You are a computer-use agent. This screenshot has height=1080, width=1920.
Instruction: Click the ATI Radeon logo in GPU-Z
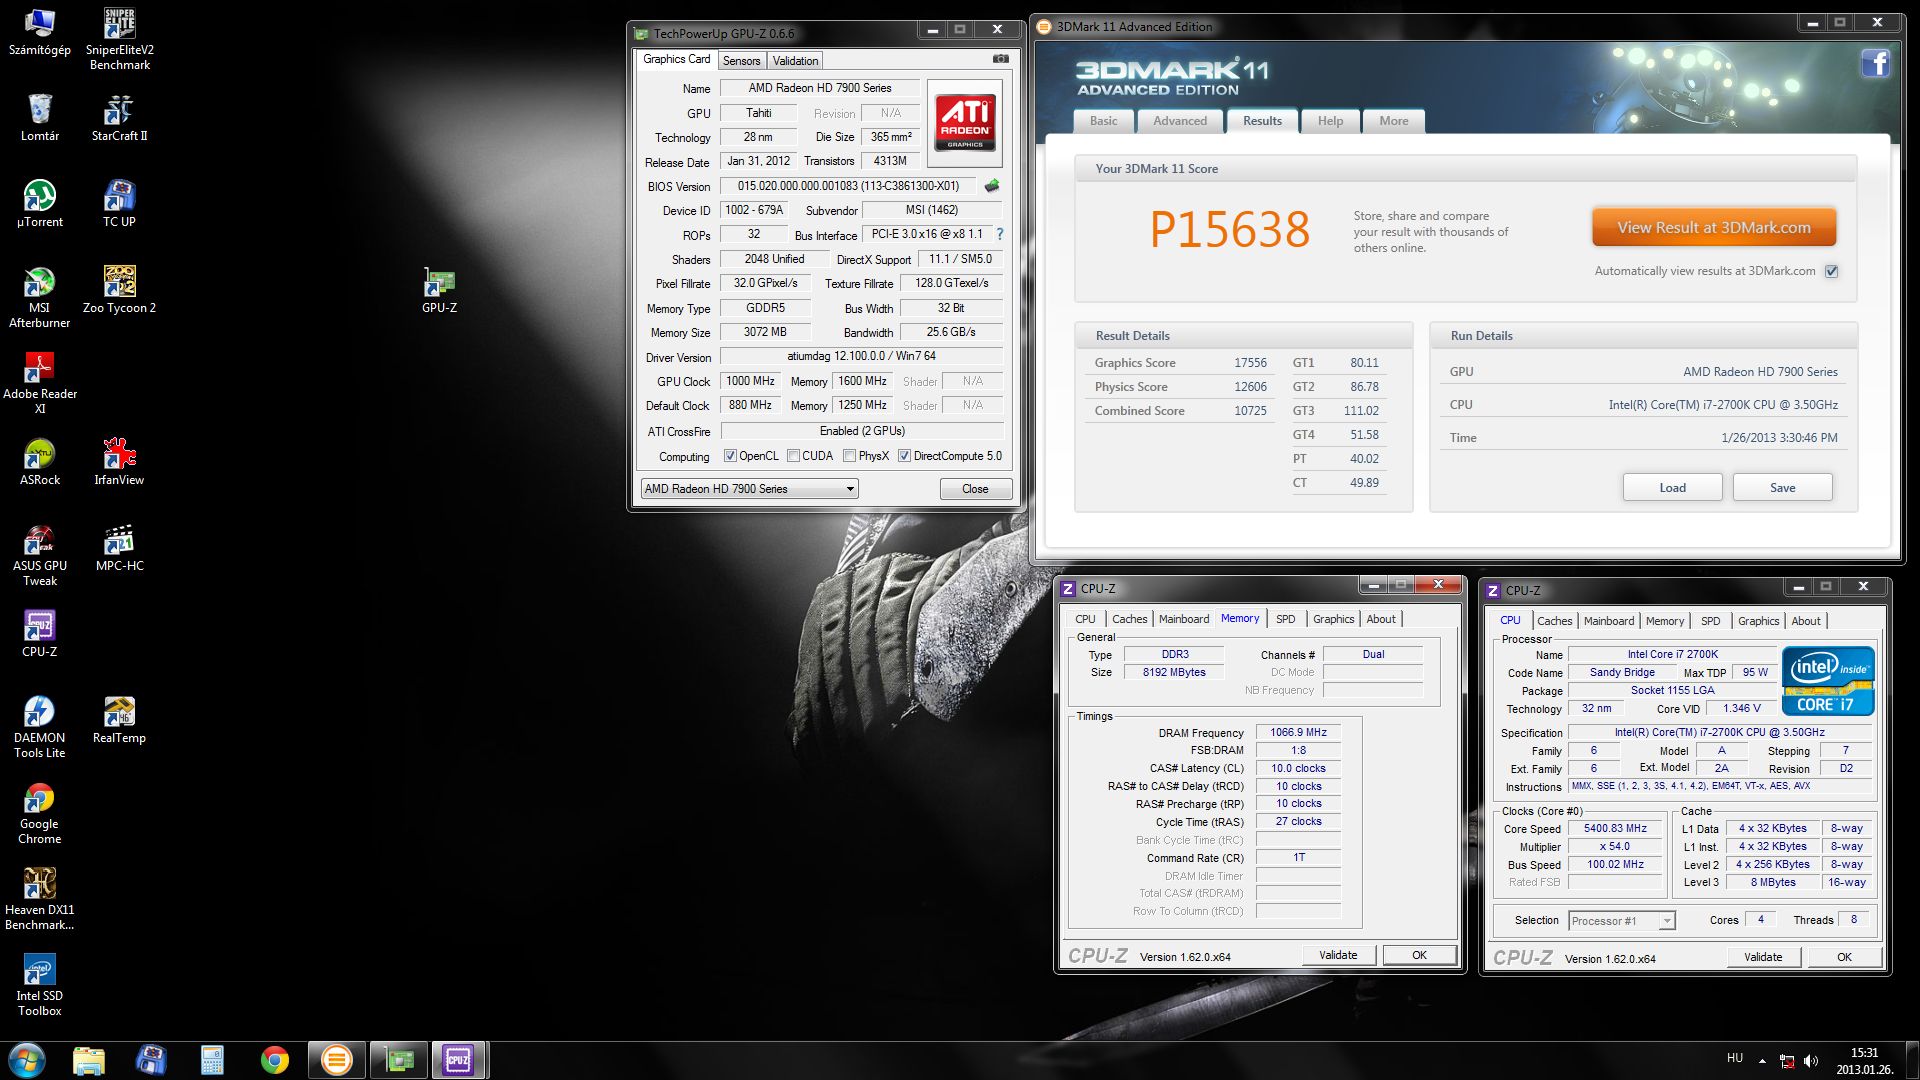[965, 122]
